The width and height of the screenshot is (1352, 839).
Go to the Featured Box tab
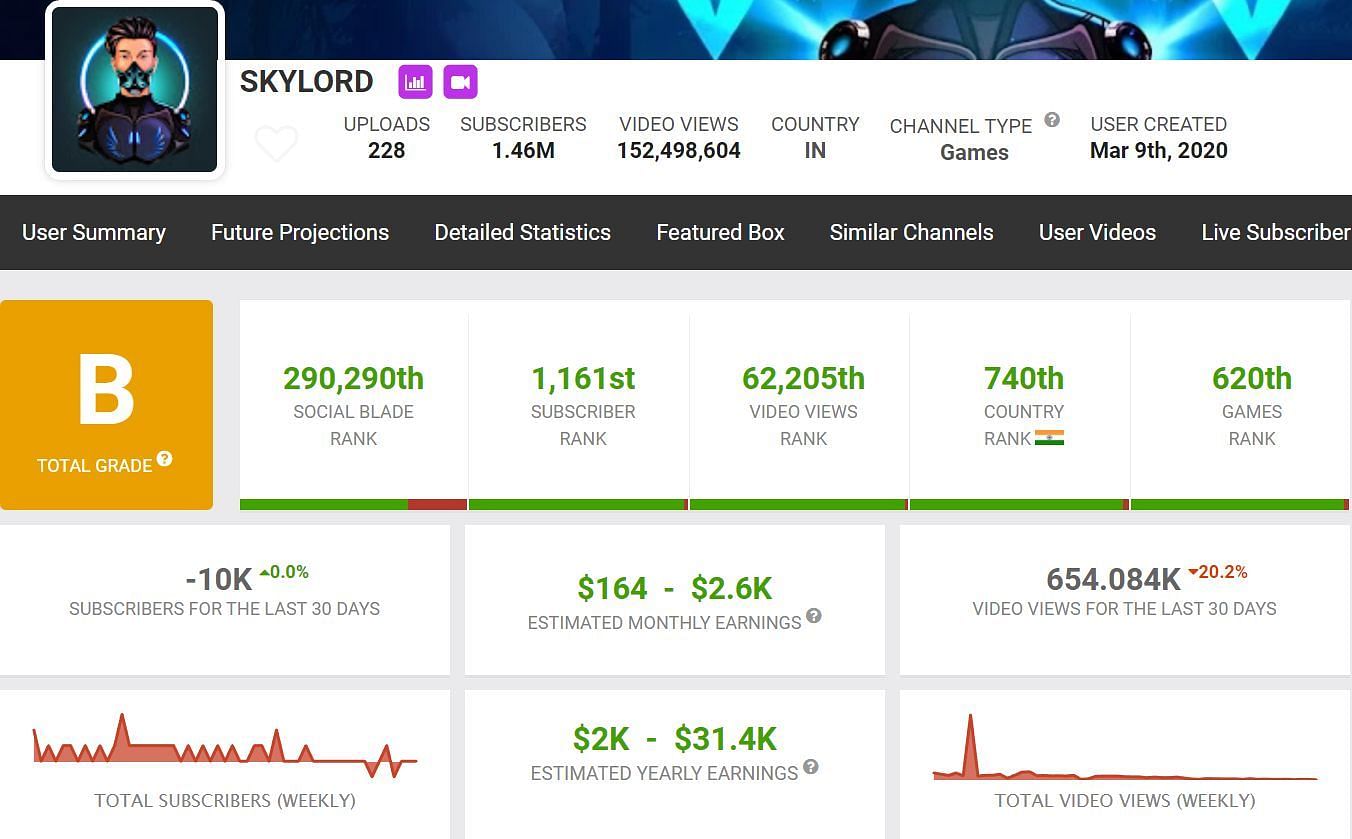(x=720, y=232)
